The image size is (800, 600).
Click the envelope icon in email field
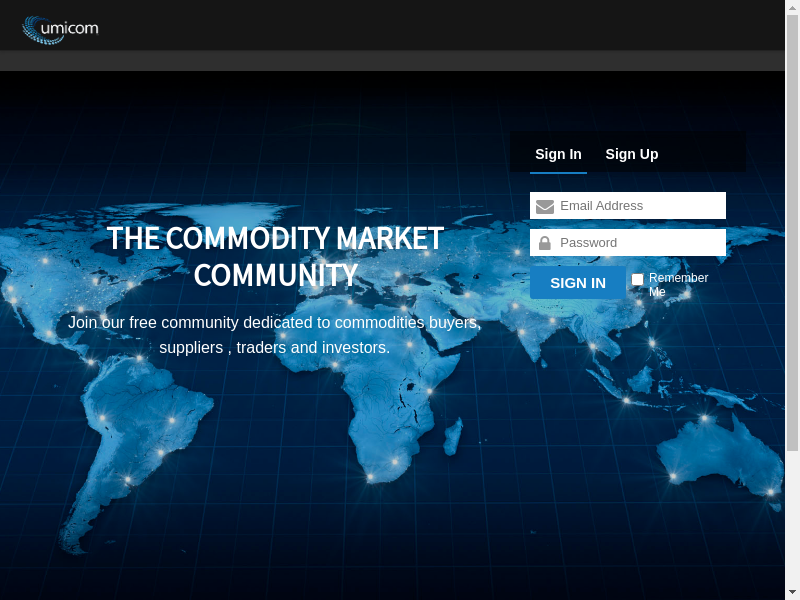(x=545, y=207)
